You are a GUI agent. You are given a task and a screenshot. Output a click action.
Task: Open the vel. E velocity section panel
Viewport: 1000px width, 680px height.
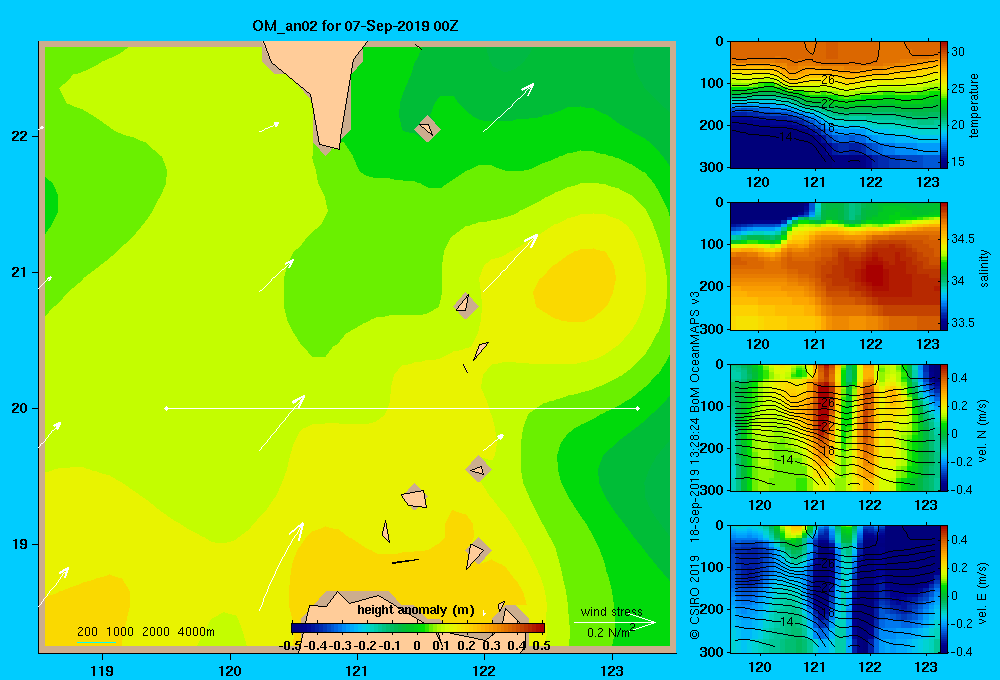834,589
